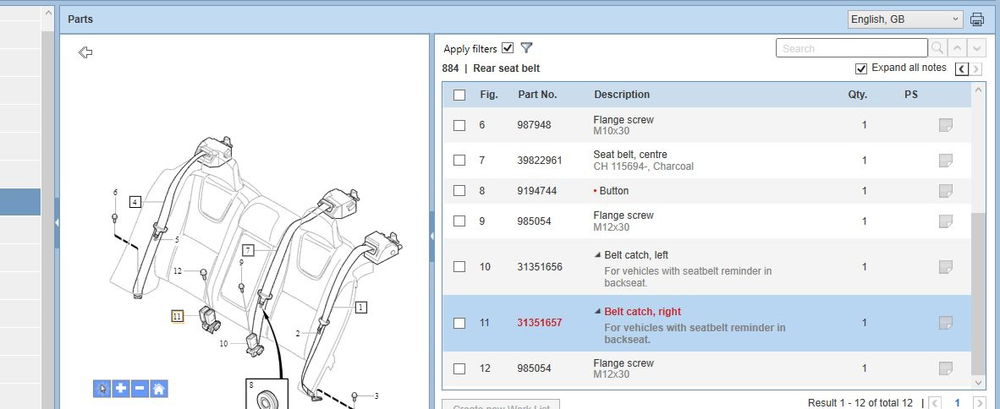Collapse the Belt catch, right note
Image resolution: width=1000 pixels, height=409 pixels.
click(x=598, y=312)
